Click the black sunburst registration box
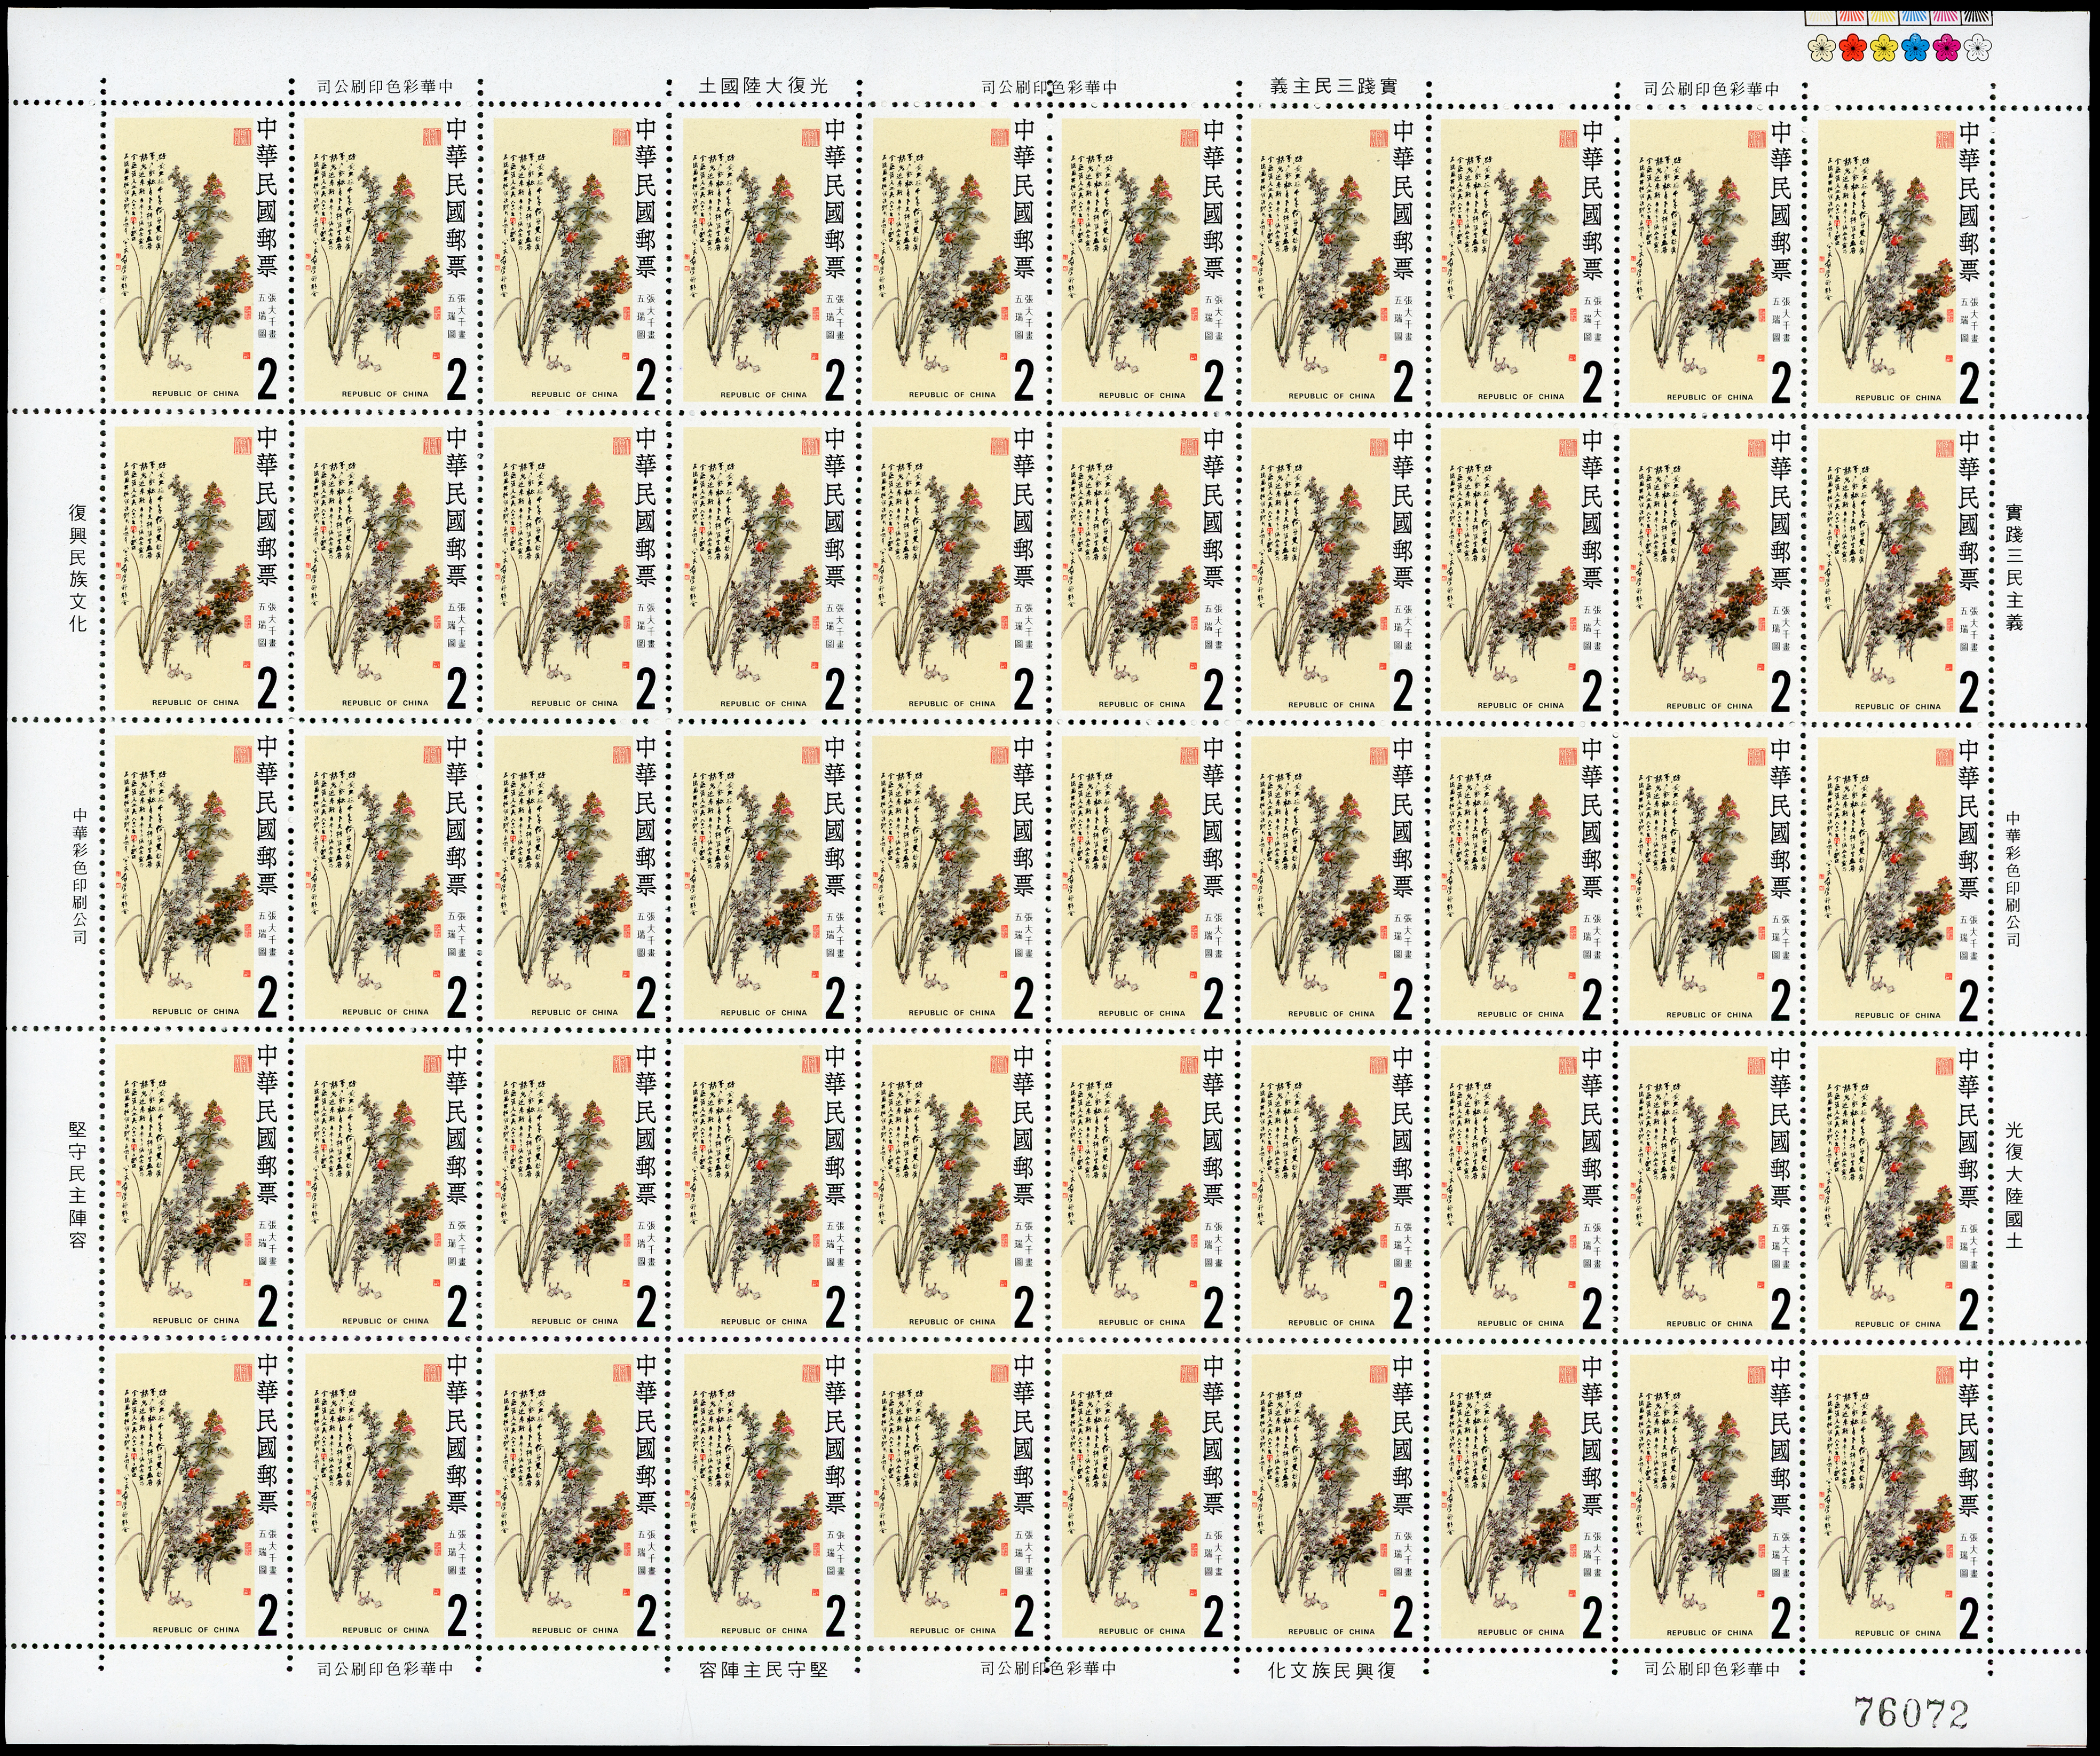The width and height of the screenshot is (2100, 1756). (x=1977, y=17)
